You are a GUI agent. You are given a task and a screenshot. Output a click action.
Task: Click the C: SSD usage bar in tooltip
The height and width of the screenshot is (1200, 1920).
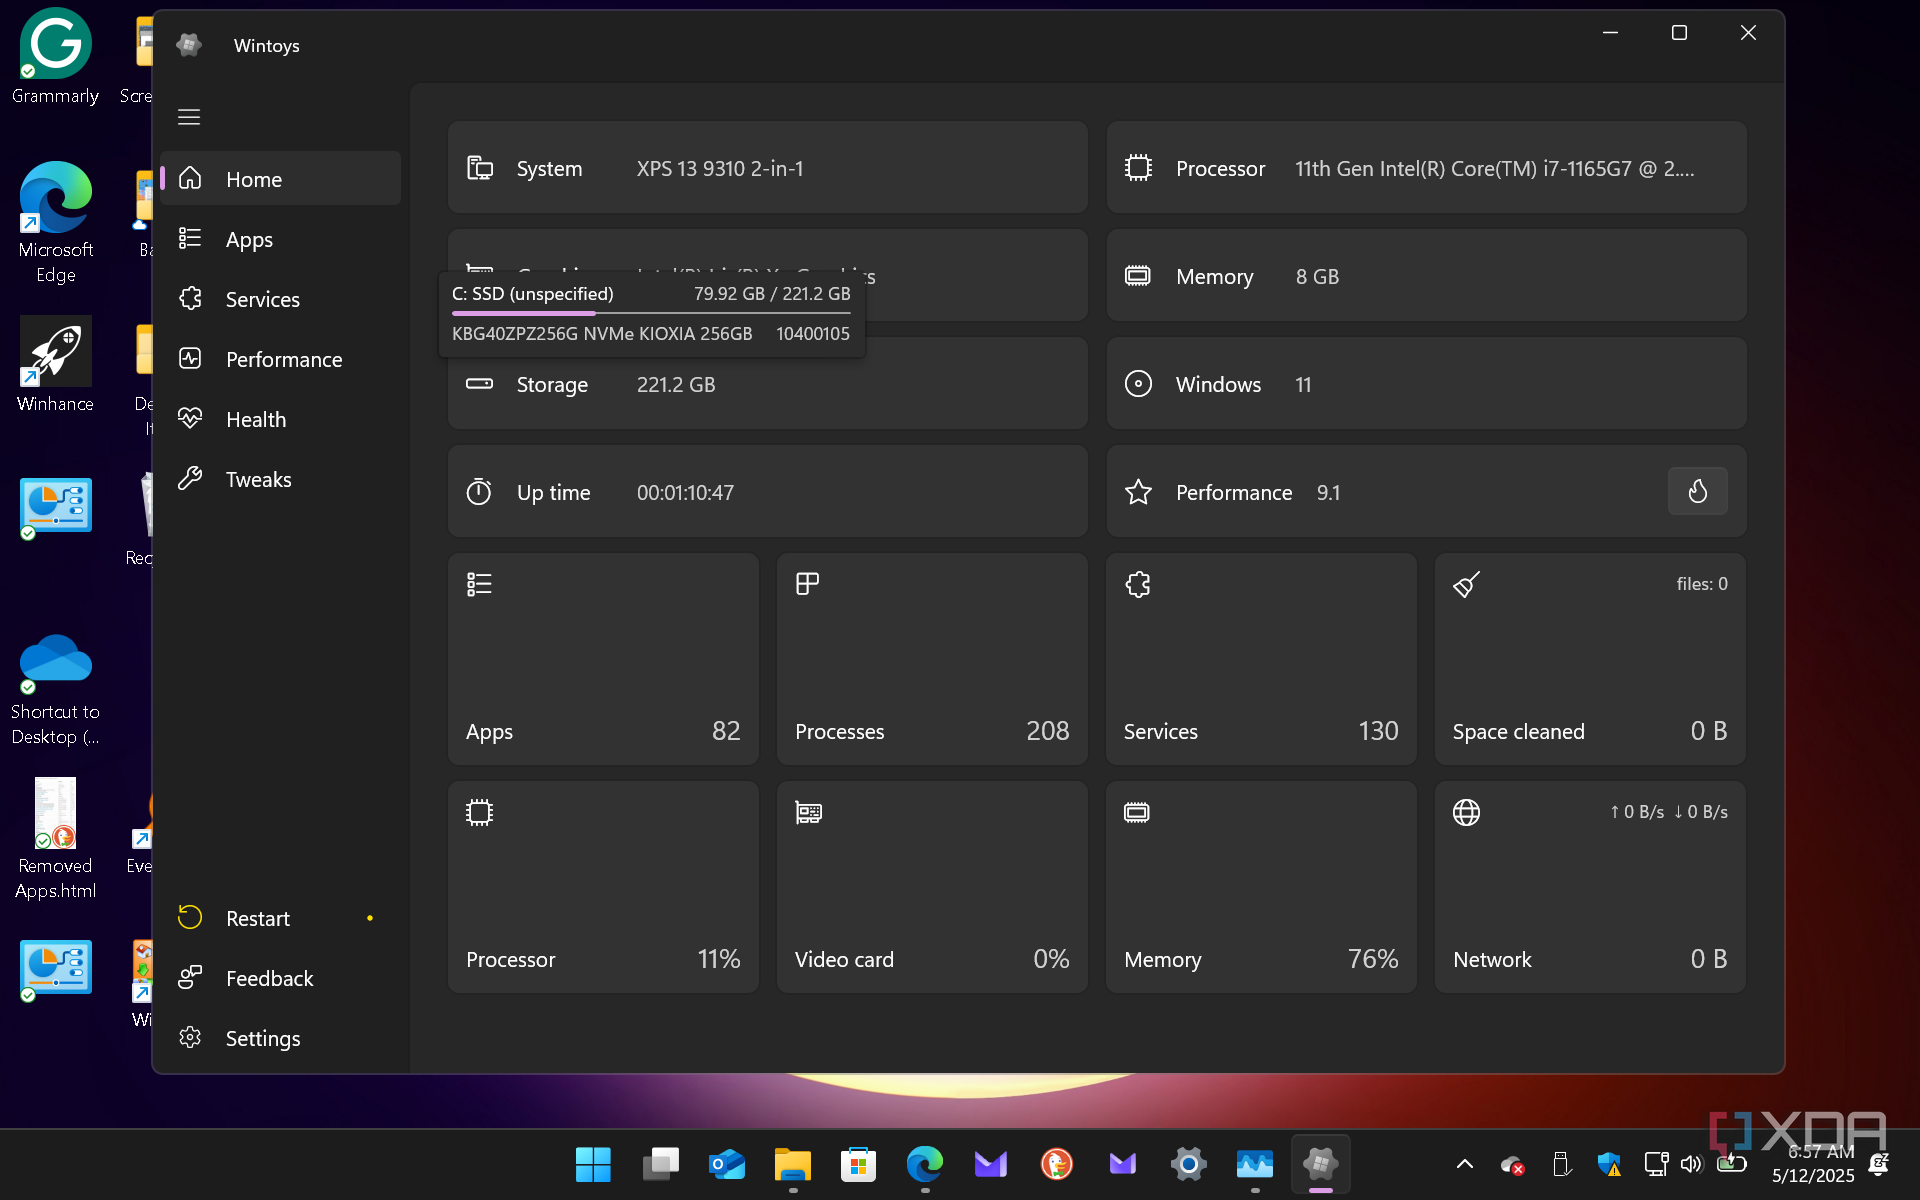click(x=651, y=313)
